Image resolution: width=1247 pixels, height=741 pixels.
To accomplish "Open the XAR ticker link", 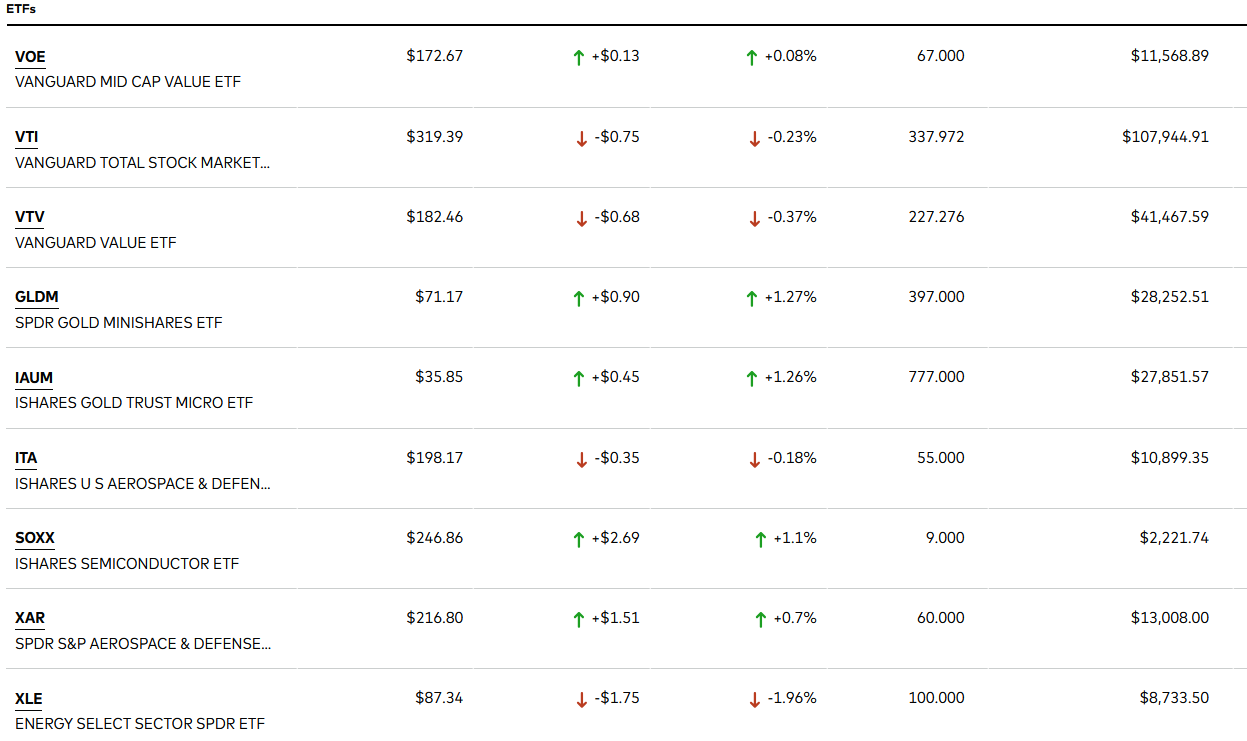I will pos(30,618).
